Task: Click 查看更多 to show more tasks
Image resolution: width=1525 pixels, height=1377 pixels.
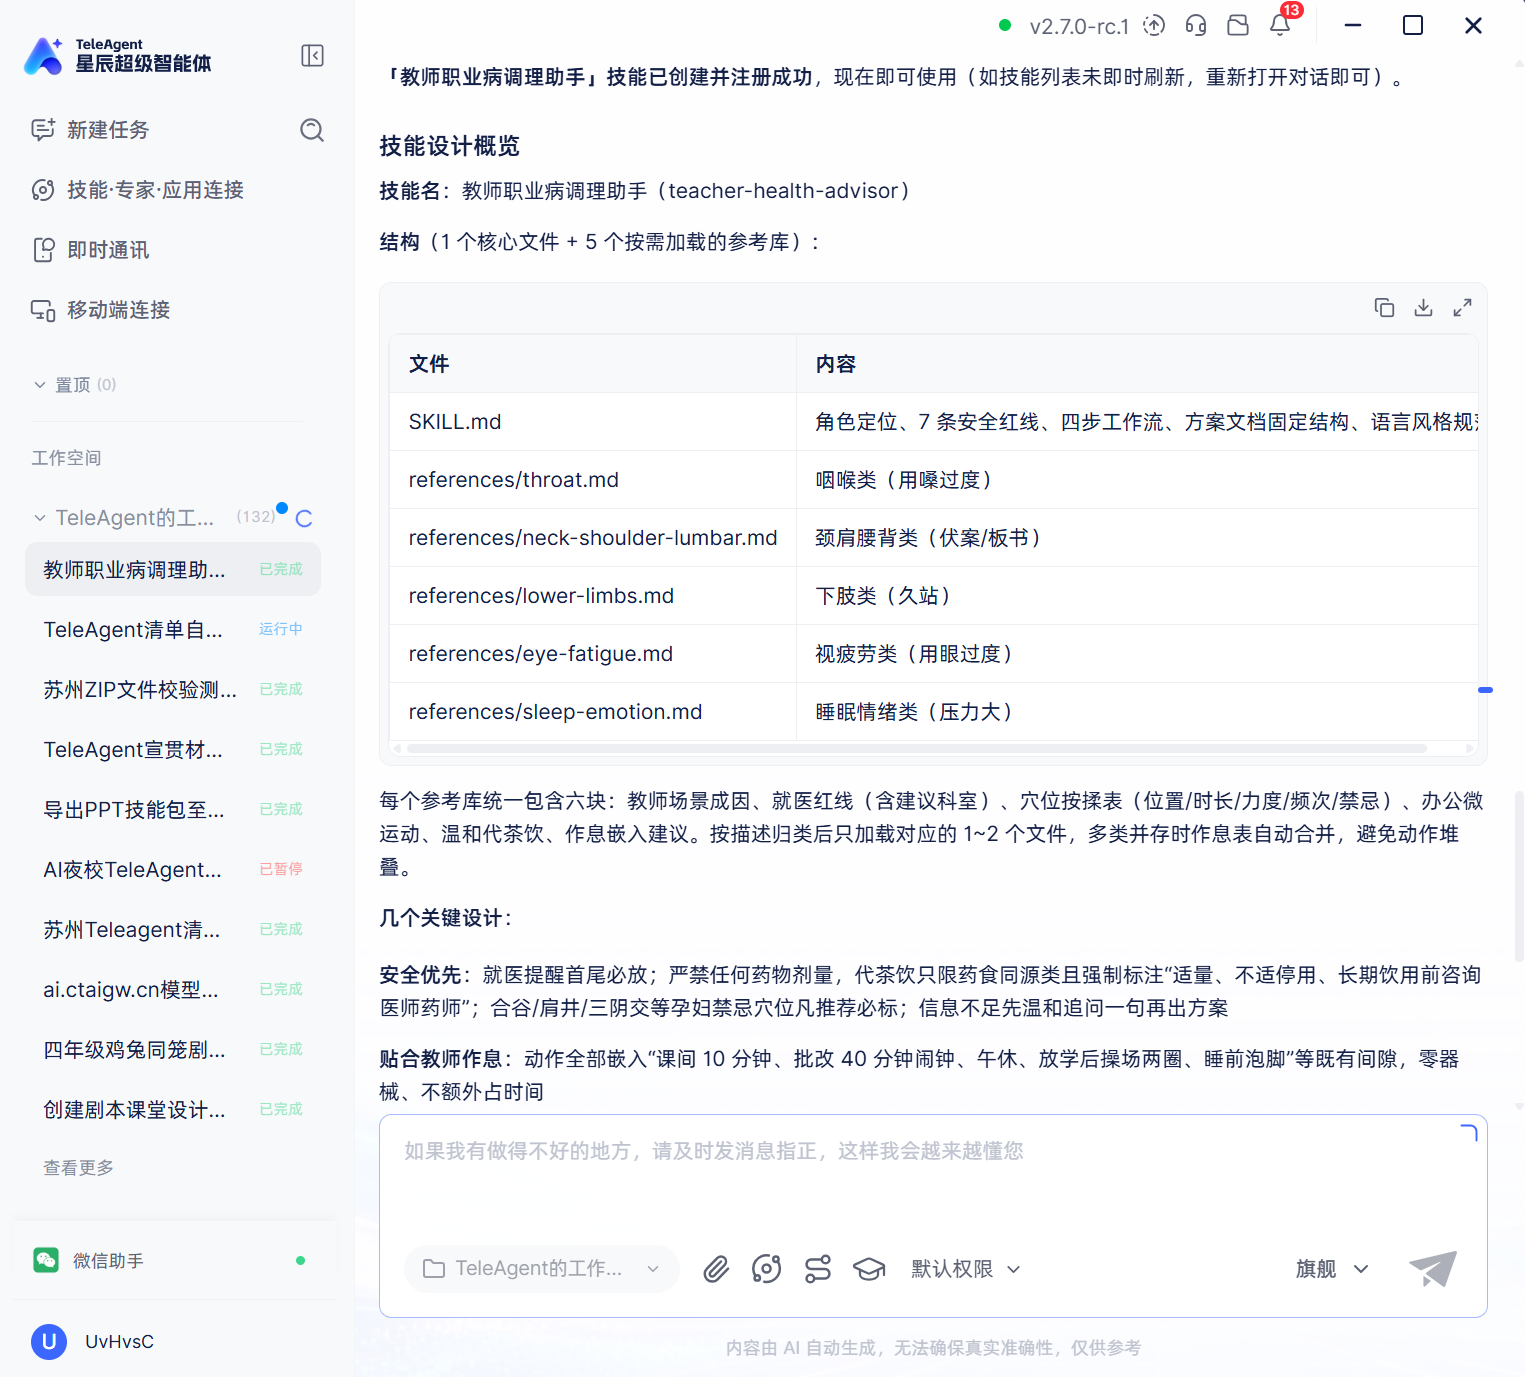Action: pyautogui.click(x=78, y=1168)
